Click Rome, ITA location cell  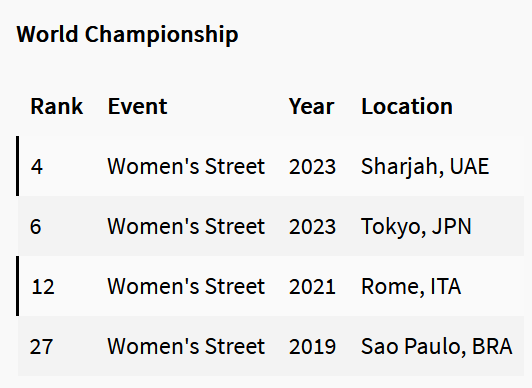click(411, 287)
